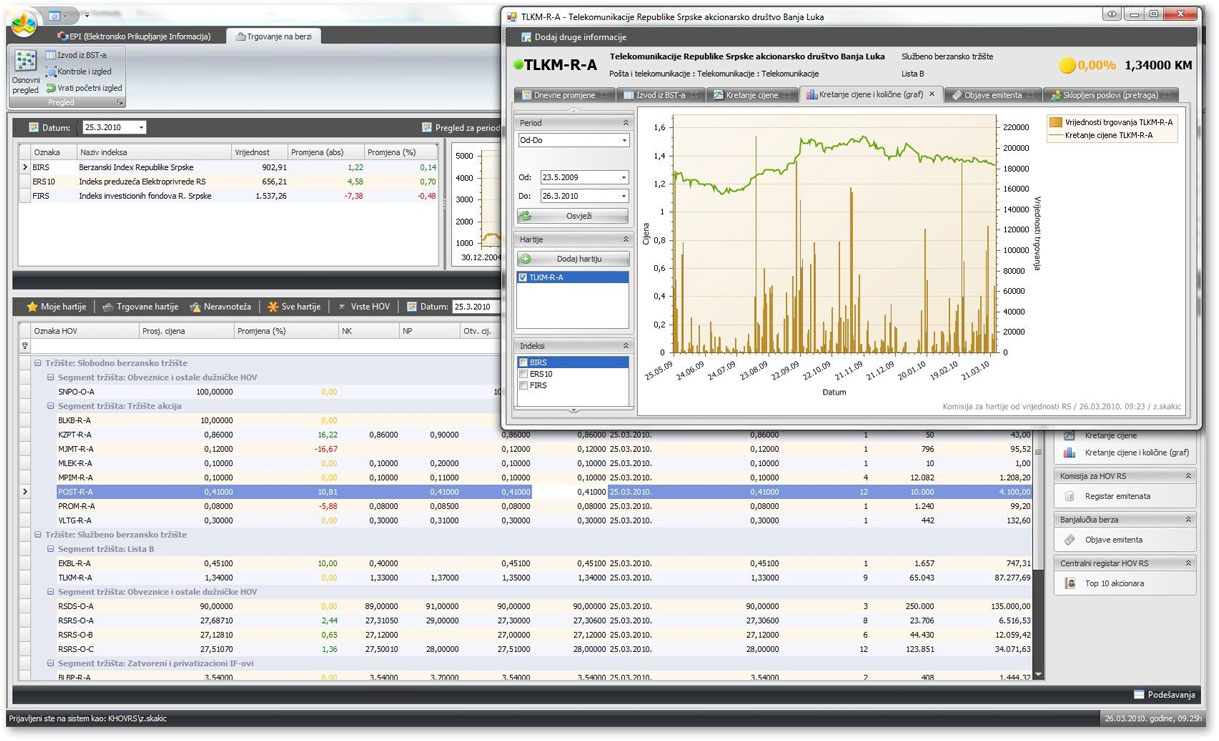1219x741 pixels.
Task: Enable the ERS10 index checkbox
Action: click(x=523, y=374)
